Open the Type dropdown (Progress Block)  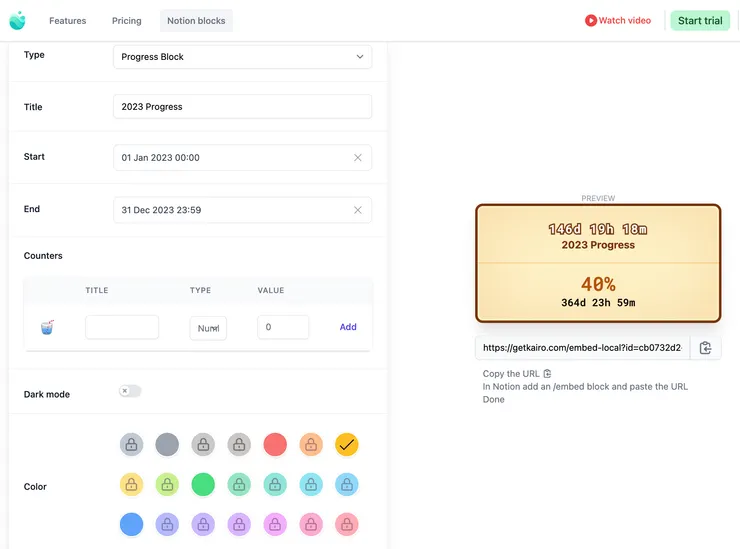243,57
